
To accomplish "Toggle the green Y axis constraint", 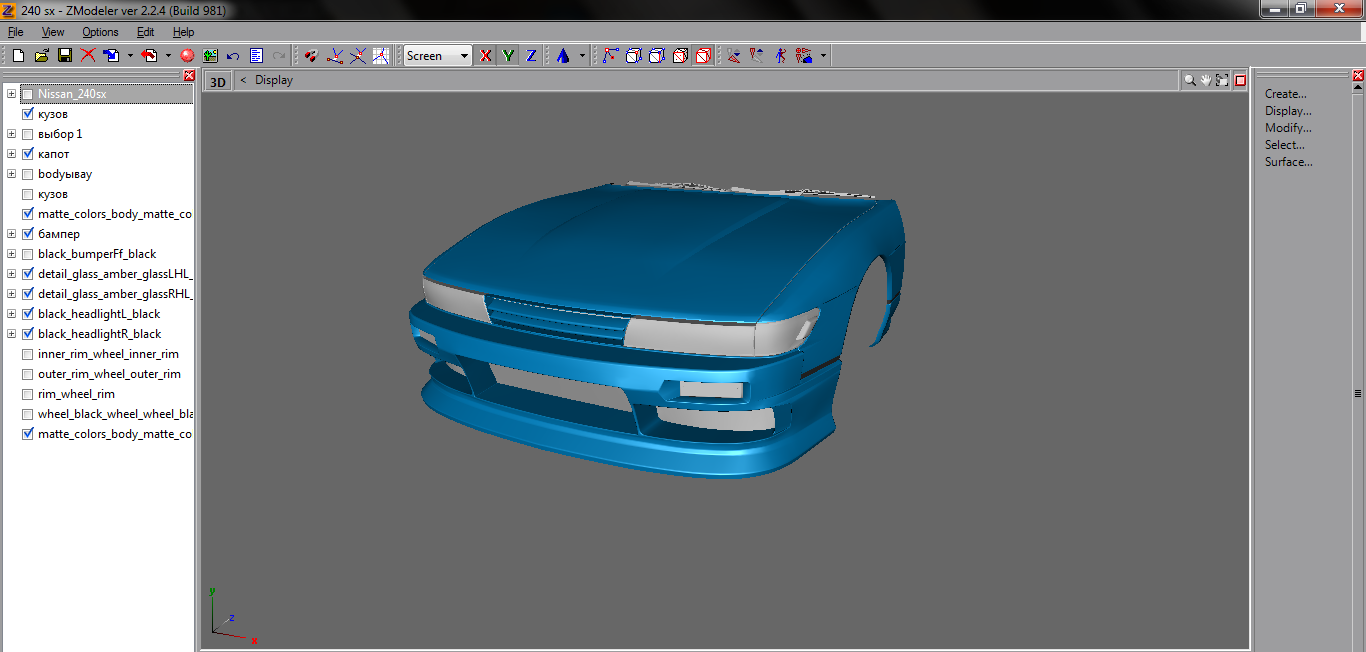I will [509, 56].
